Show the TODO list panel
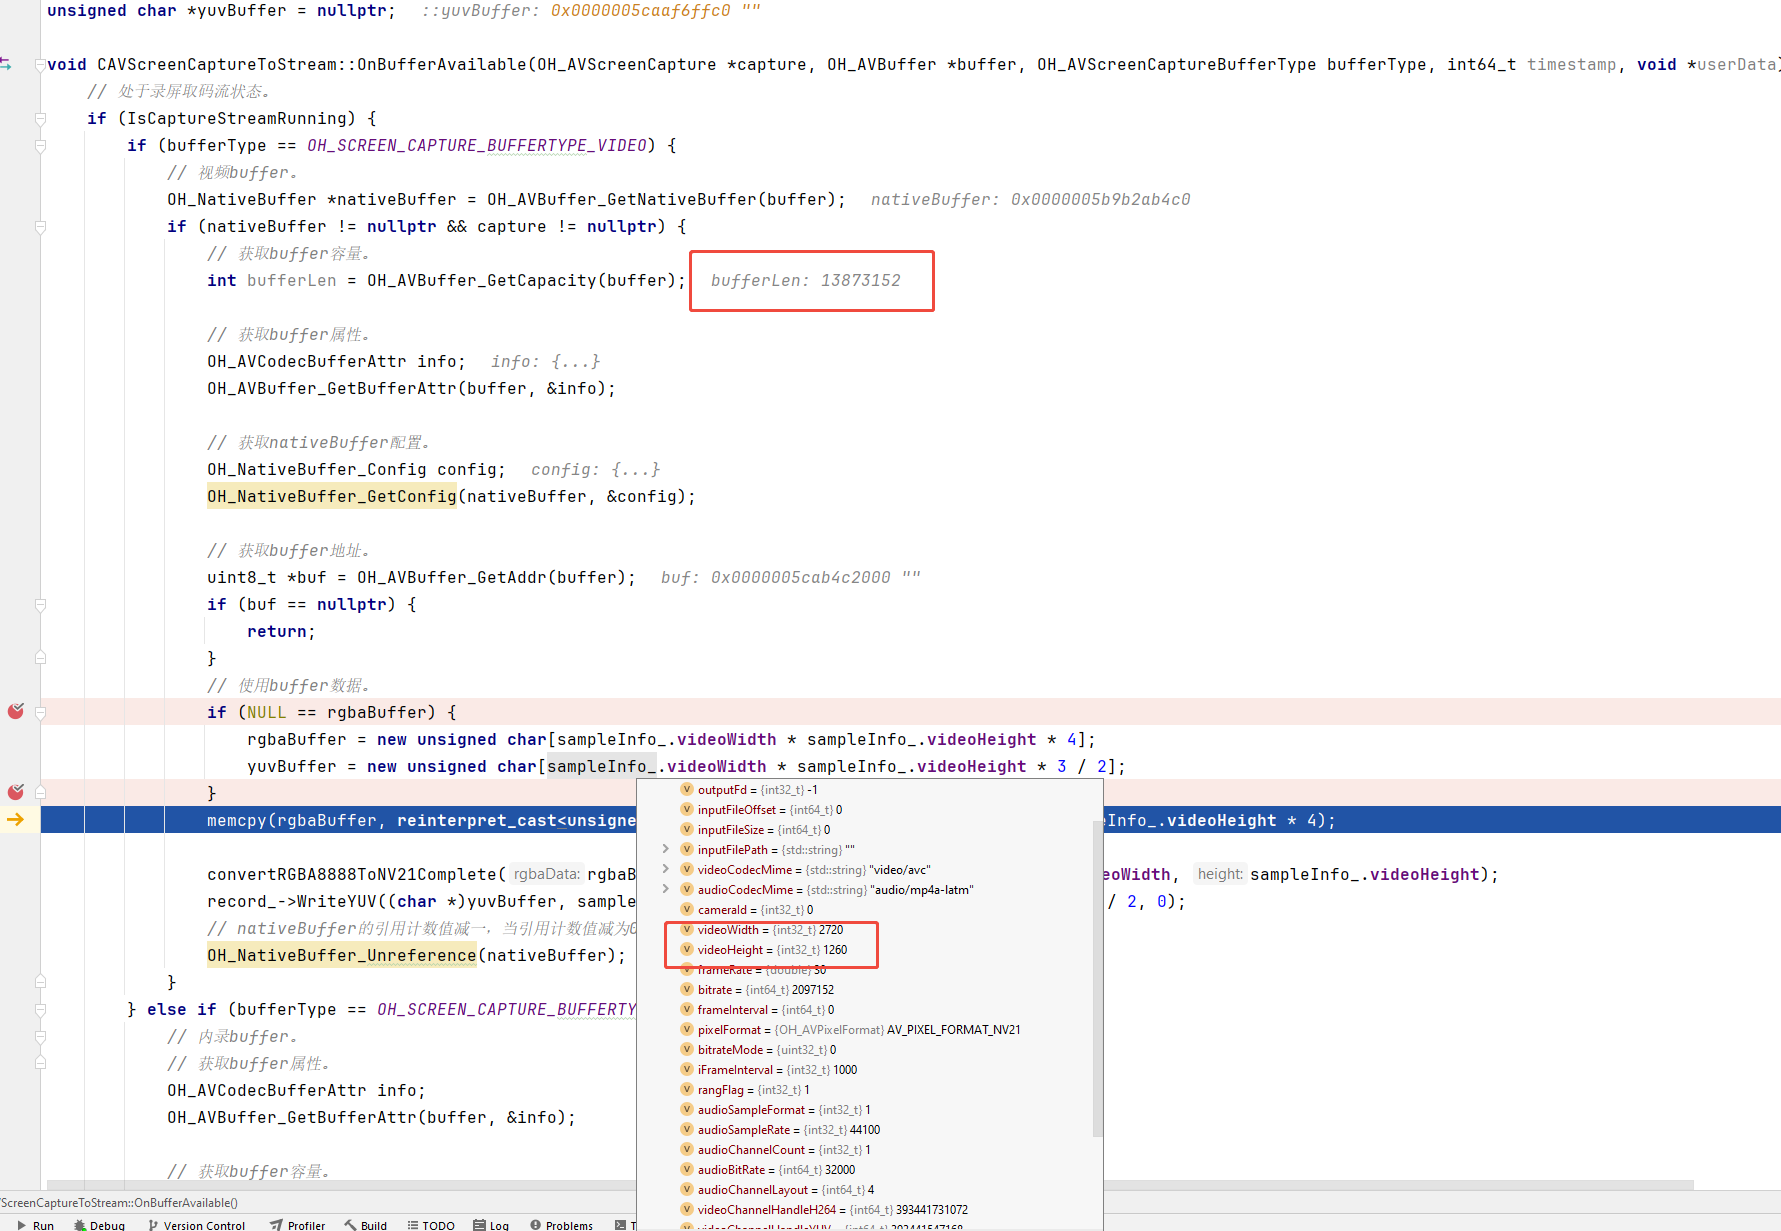This screenshot has width=1781, height=1231. (x=431, y=1224)
